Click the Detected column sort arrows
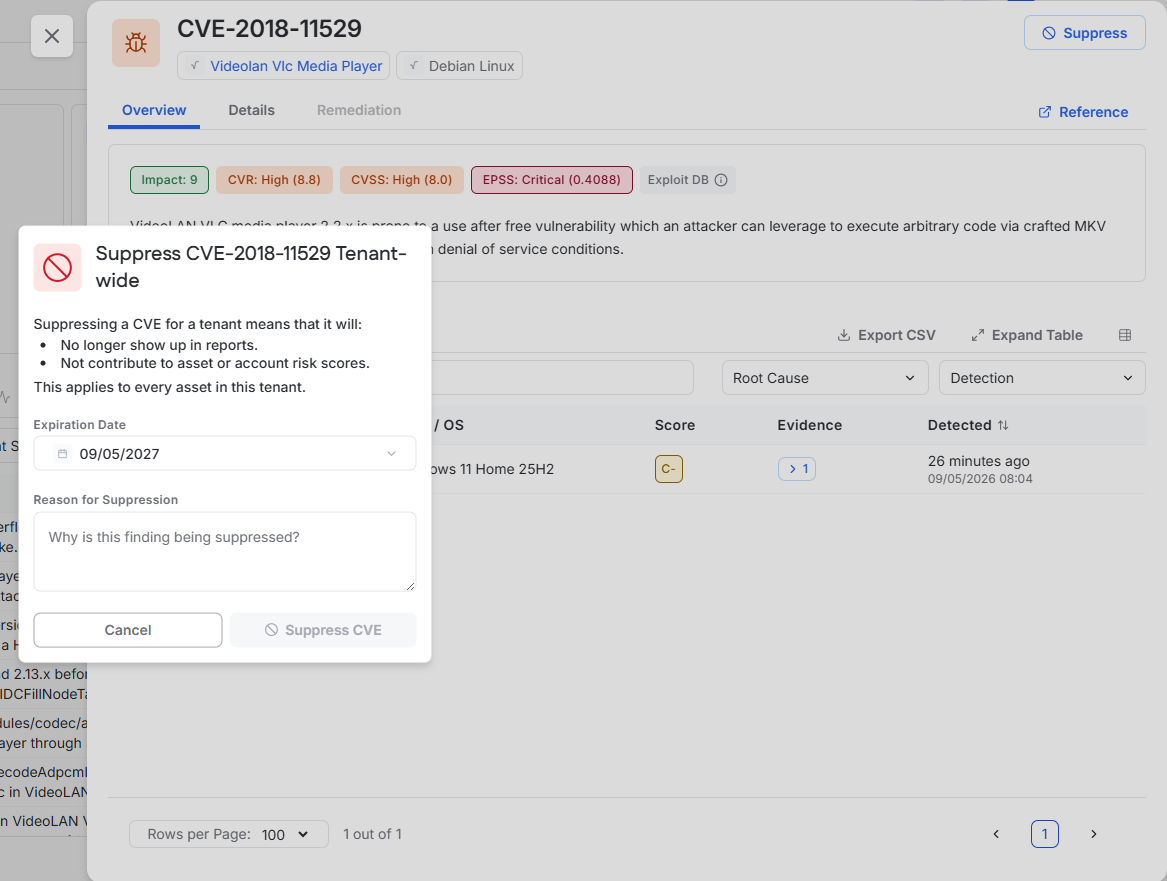 tap(1003, 425)
